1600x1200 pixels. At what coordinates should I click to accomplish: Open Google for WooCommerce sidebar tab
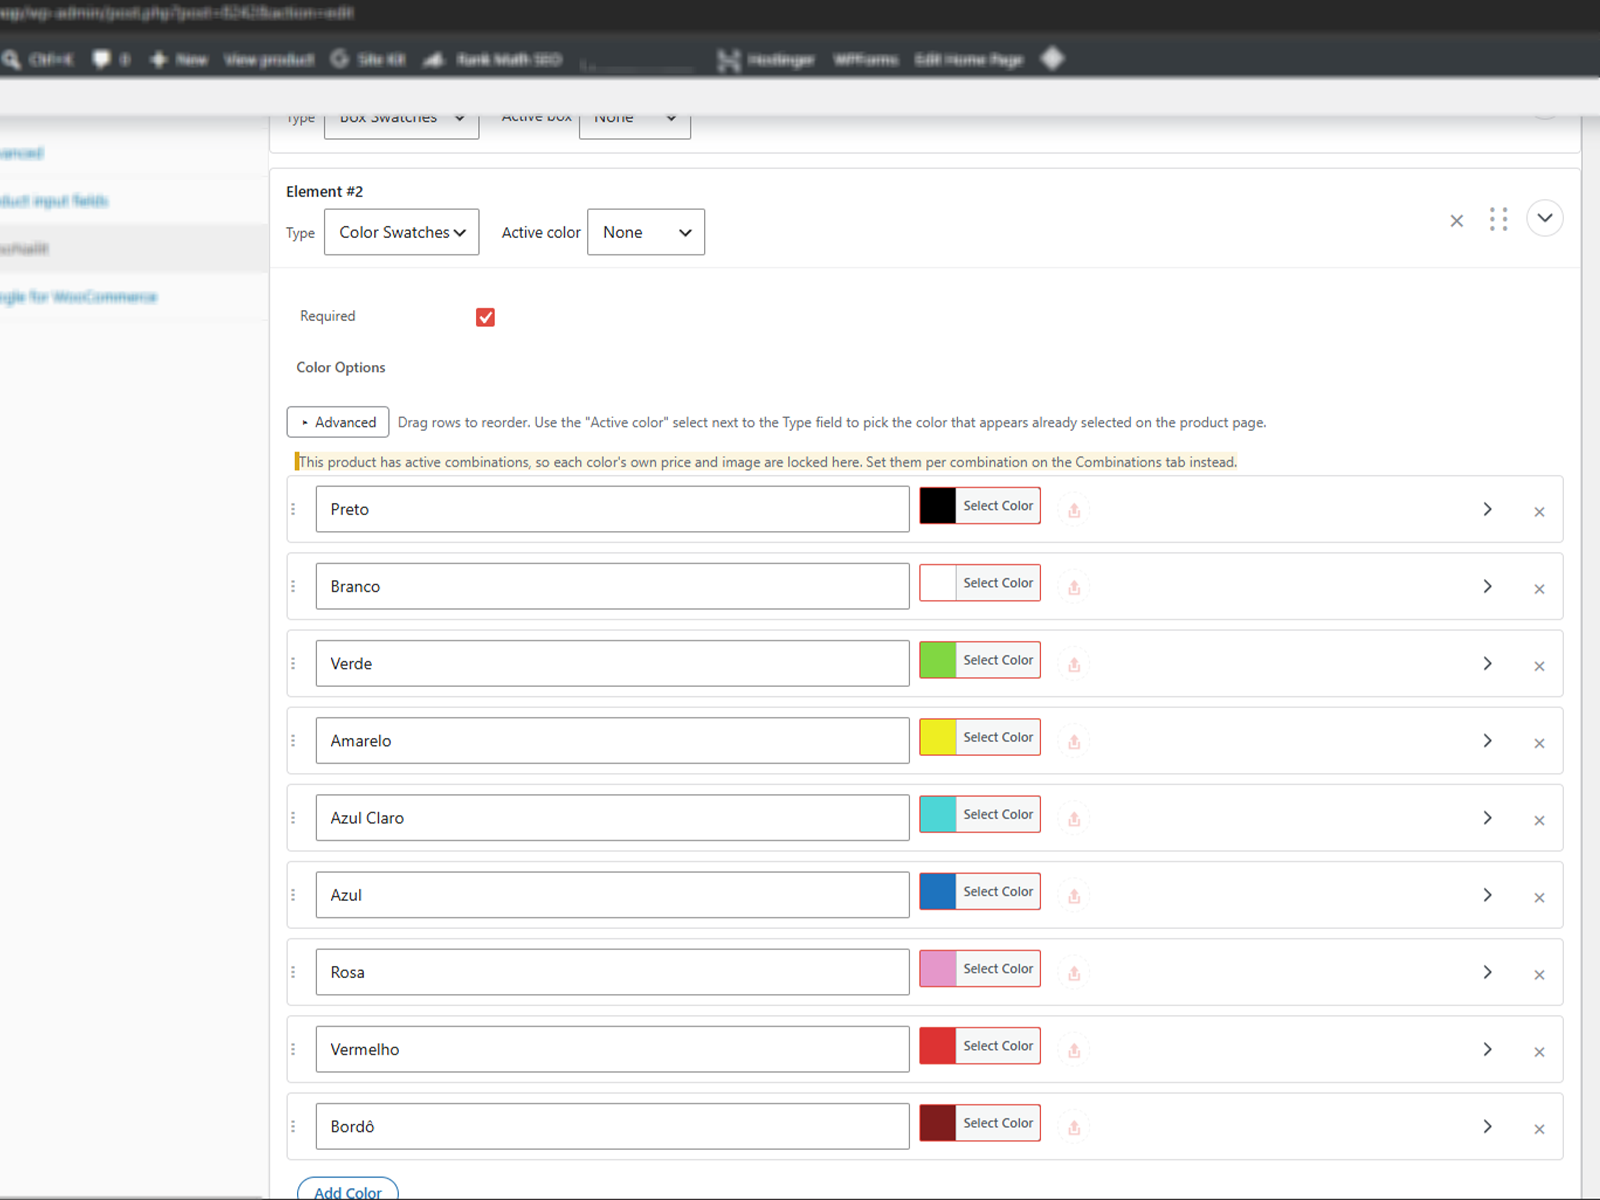79,297
